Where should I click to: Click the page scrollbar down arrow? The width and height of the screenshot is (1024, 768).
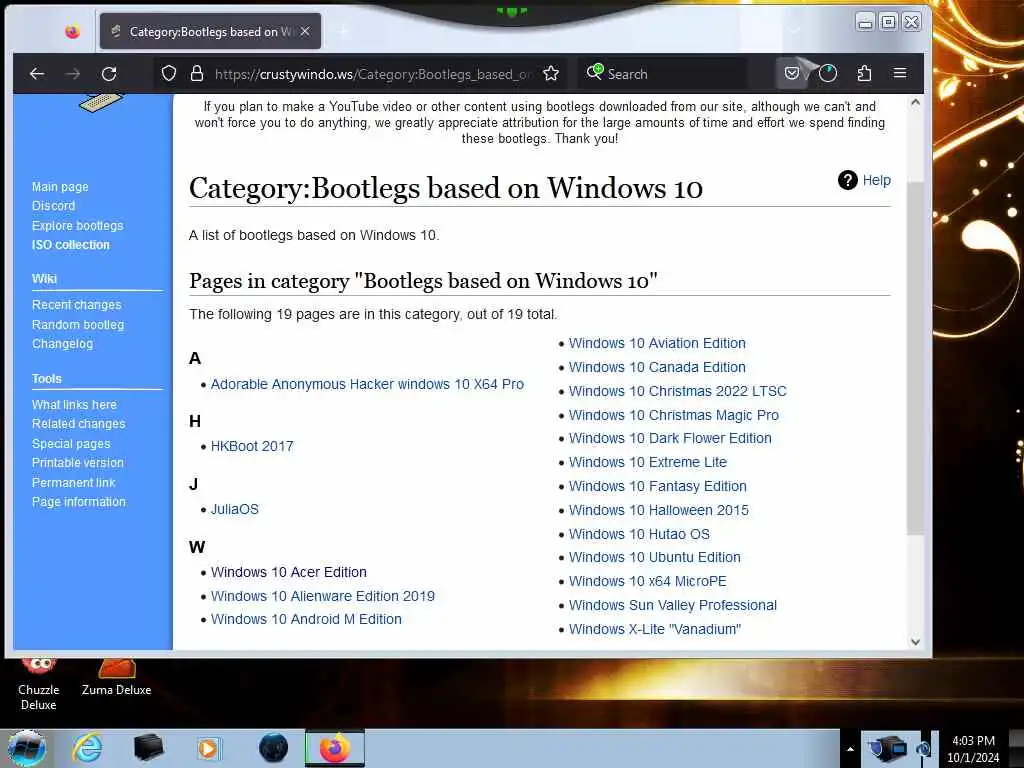coord(916,642)
